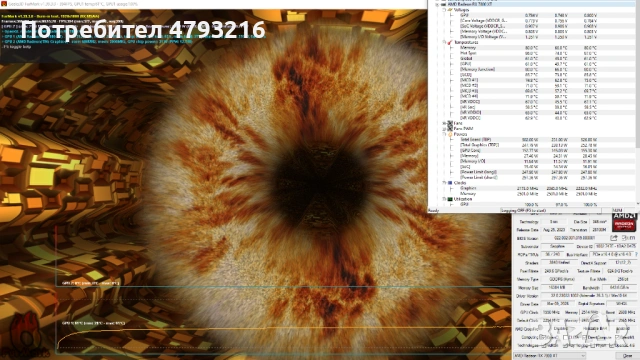The image size is (640, 360).
Task: Select the SoC Voltage row
Action: (x=531, y=26)
